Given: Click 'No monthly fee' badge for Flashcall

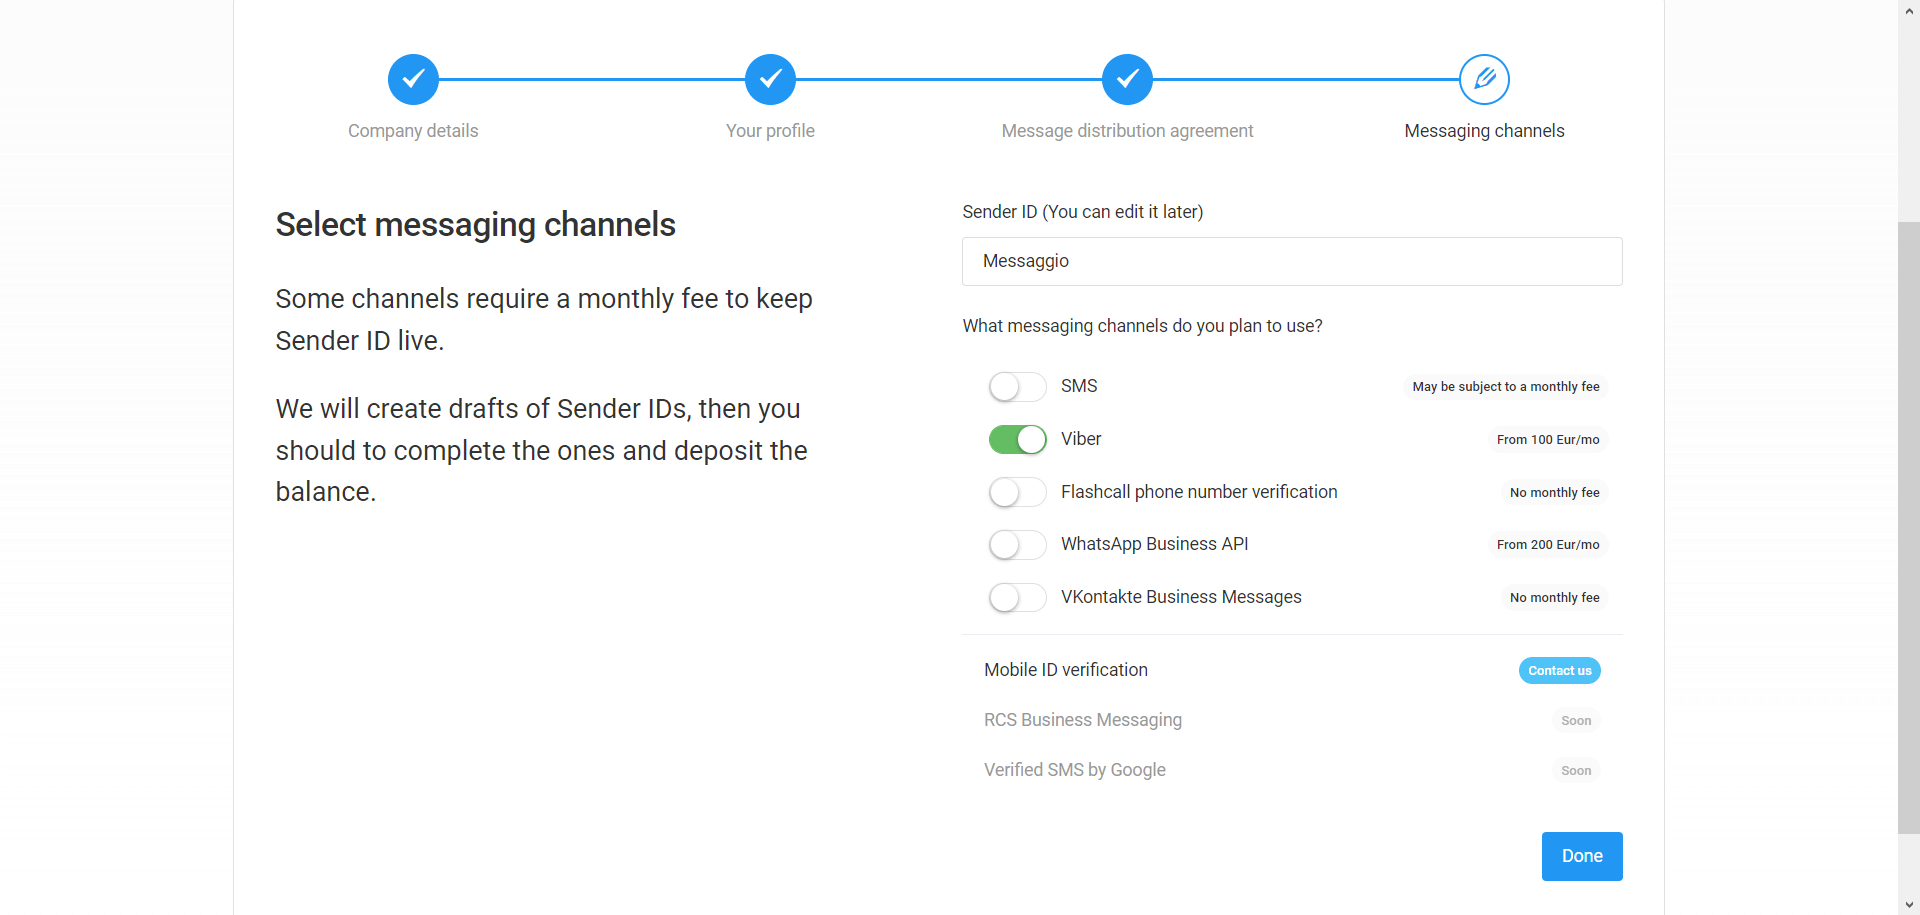Looking at the screenshot, I should 1555,493.
